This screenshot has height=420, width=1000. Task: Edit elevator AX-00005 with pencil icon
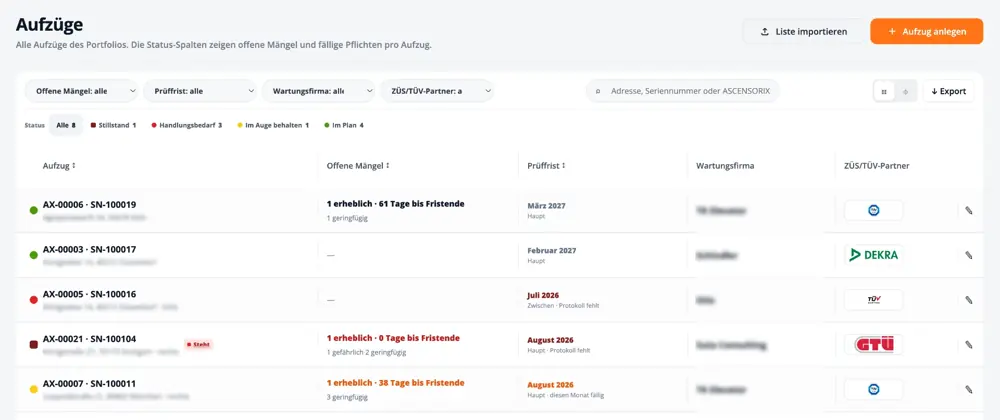click(x=969, y=300)
